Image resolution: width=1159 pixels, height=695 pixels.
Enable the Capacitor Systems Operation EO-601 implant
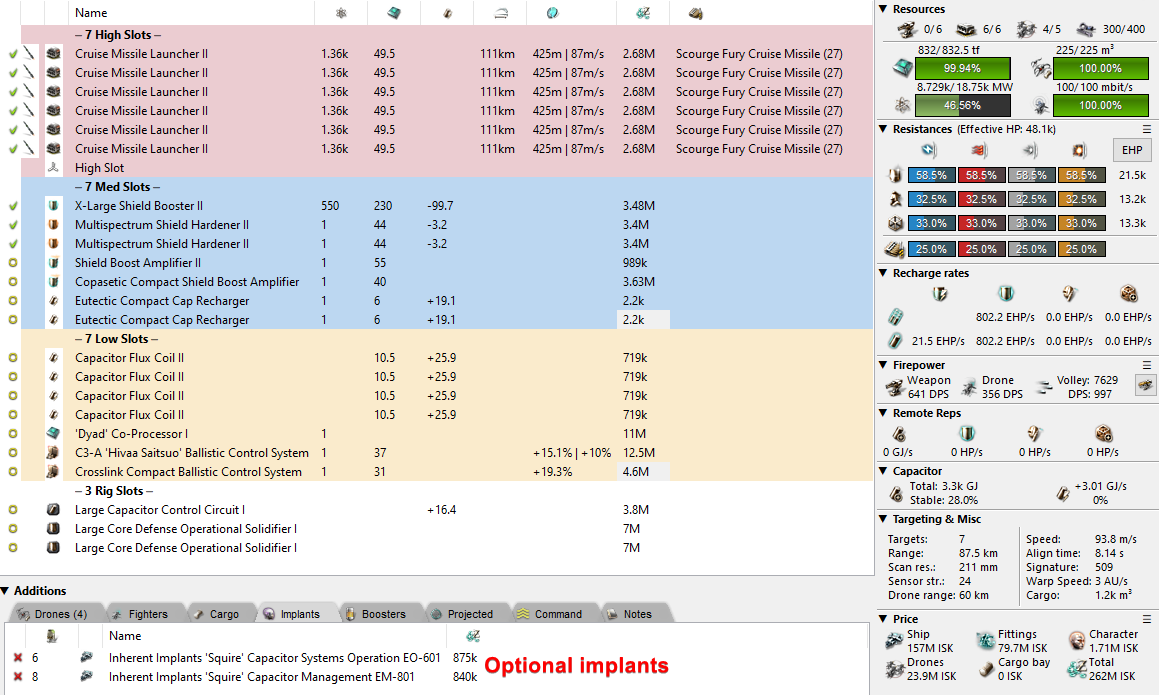pyautogui.click(x=17, y=658)
